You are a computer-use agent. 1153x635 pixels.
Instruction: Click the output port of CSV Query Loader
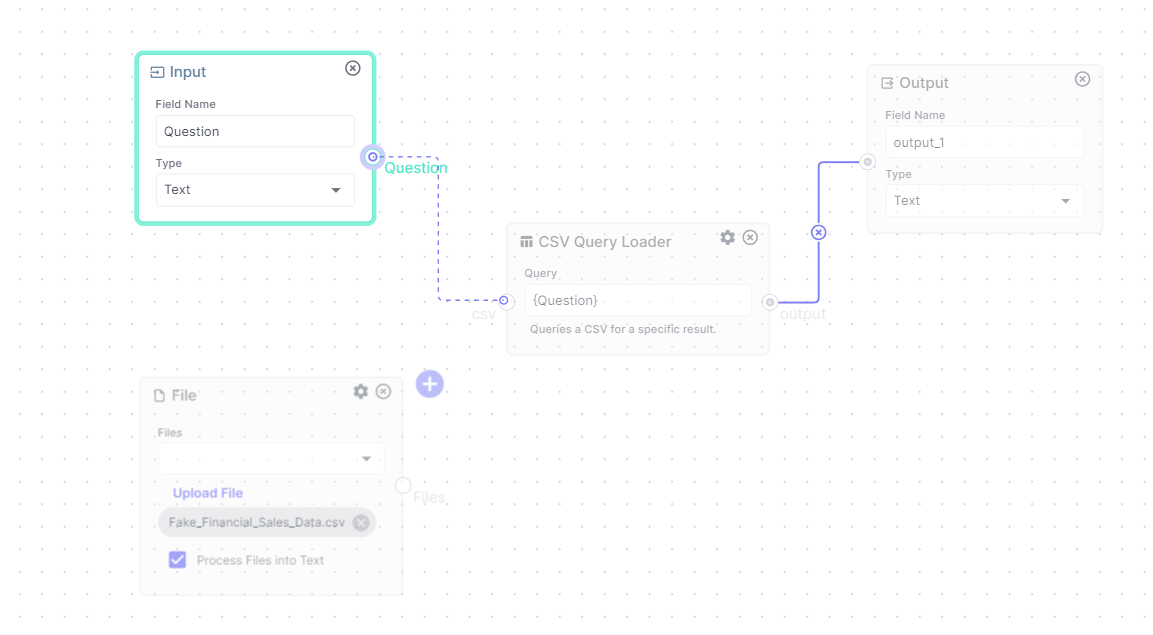click(769, 300)
